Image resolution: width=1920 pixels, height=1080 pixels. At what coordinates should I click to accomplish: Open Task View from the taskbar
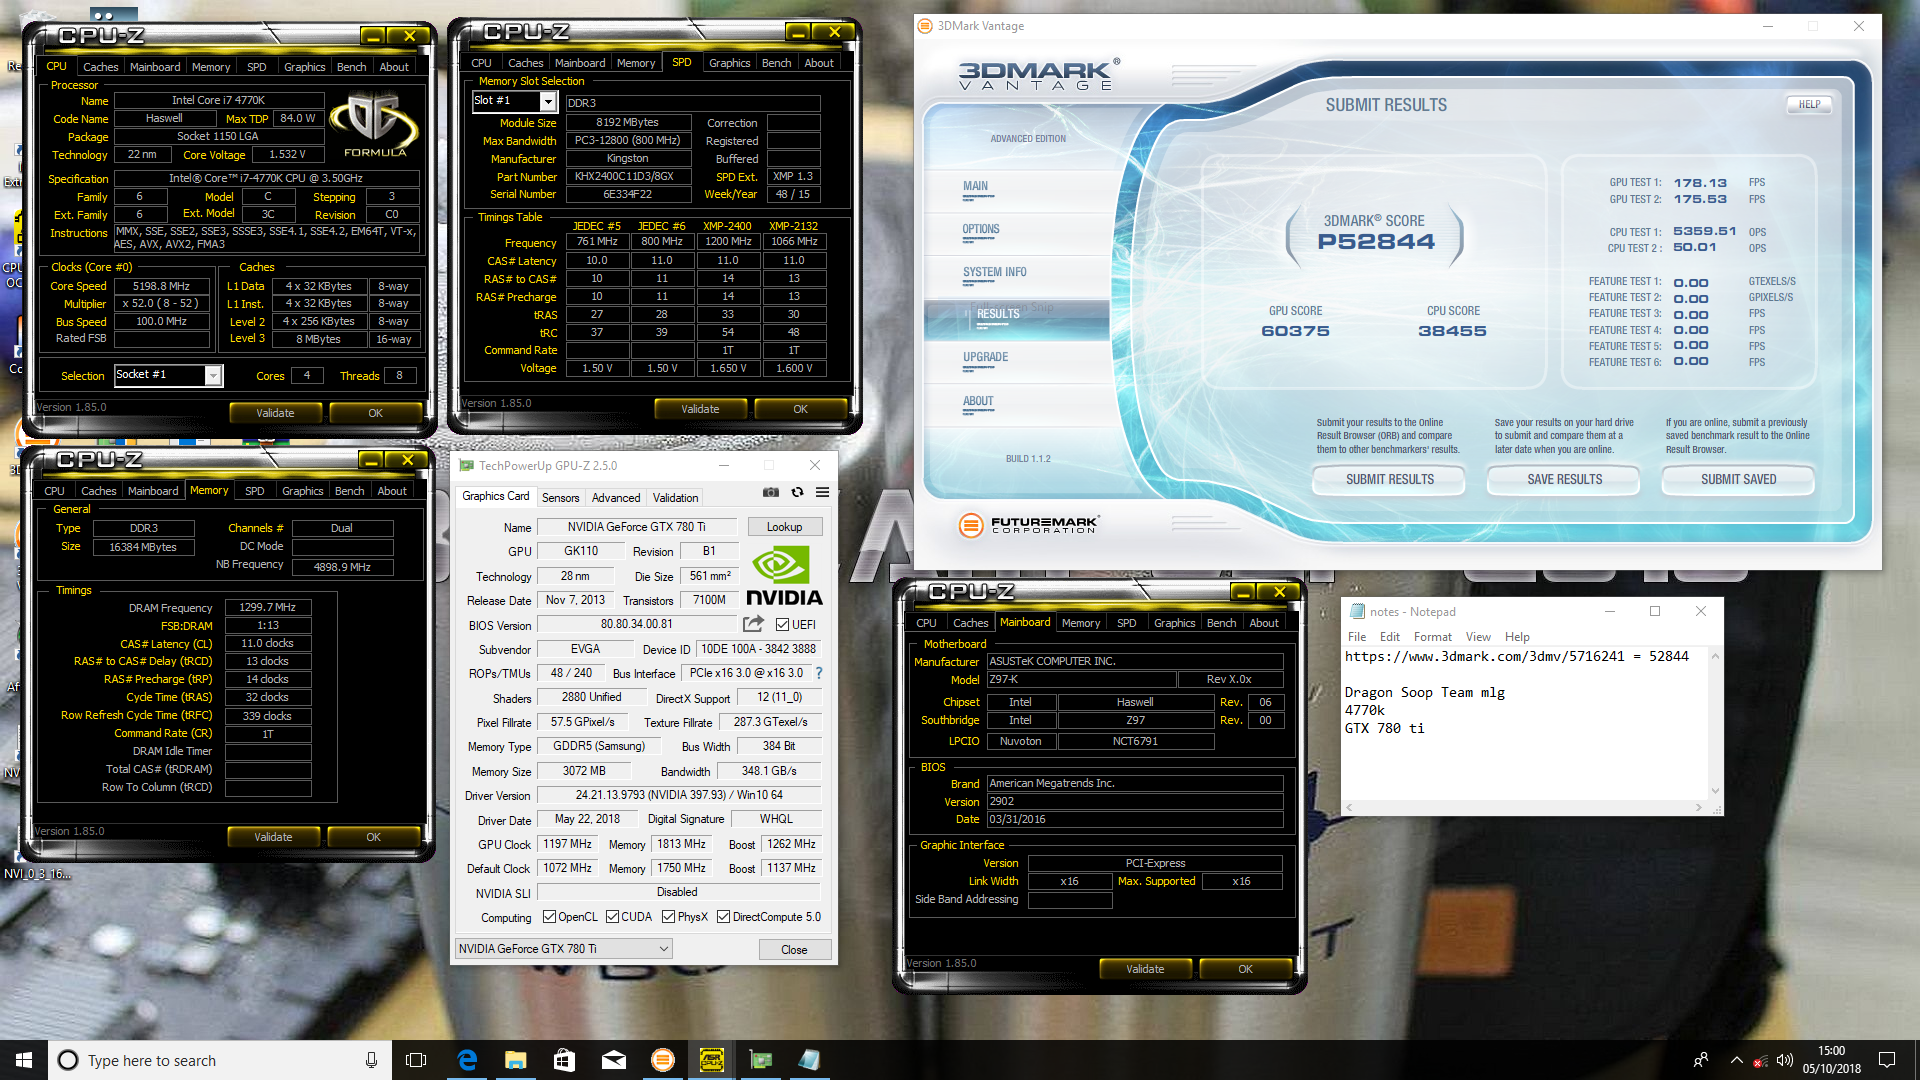tap(416, 1060)
